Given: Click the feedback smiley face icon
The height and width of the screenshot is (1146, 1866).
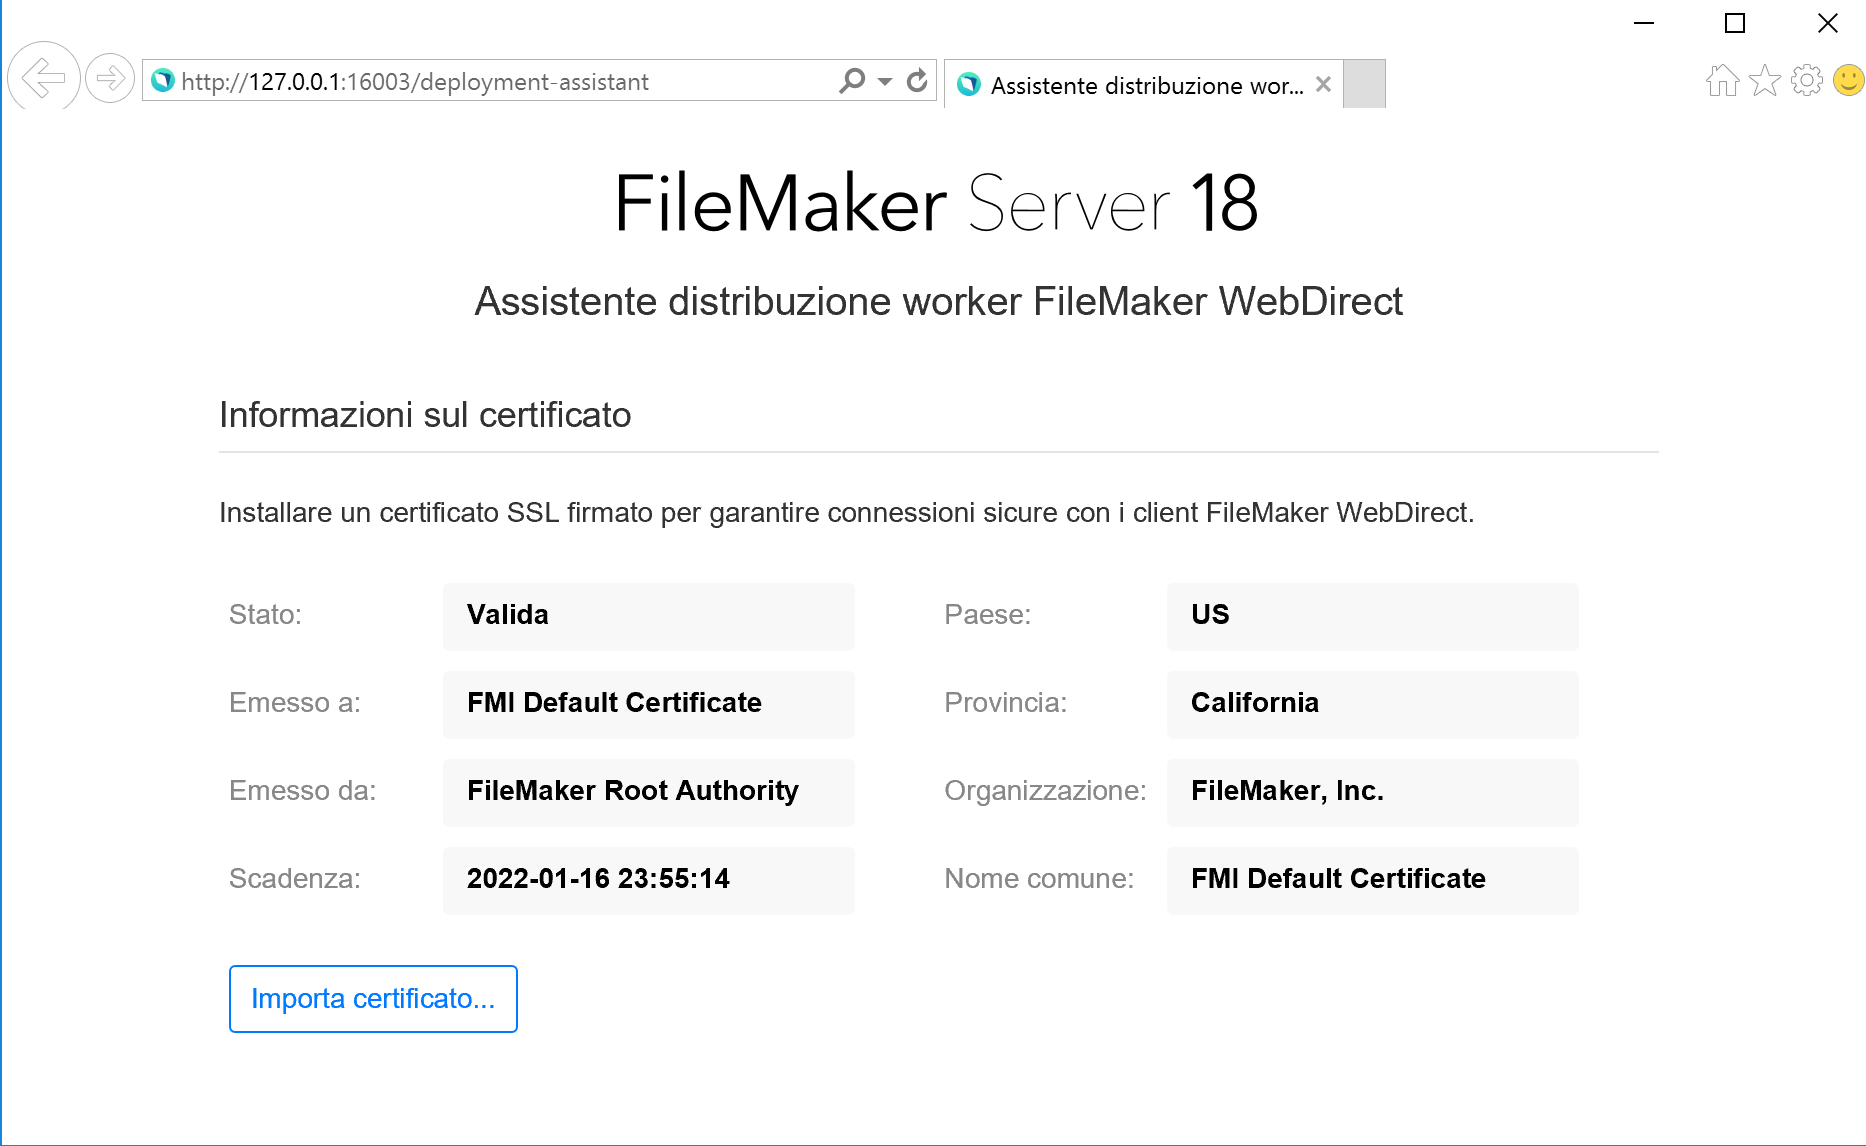Looking at the screenshot, I should click(1849, 80).
